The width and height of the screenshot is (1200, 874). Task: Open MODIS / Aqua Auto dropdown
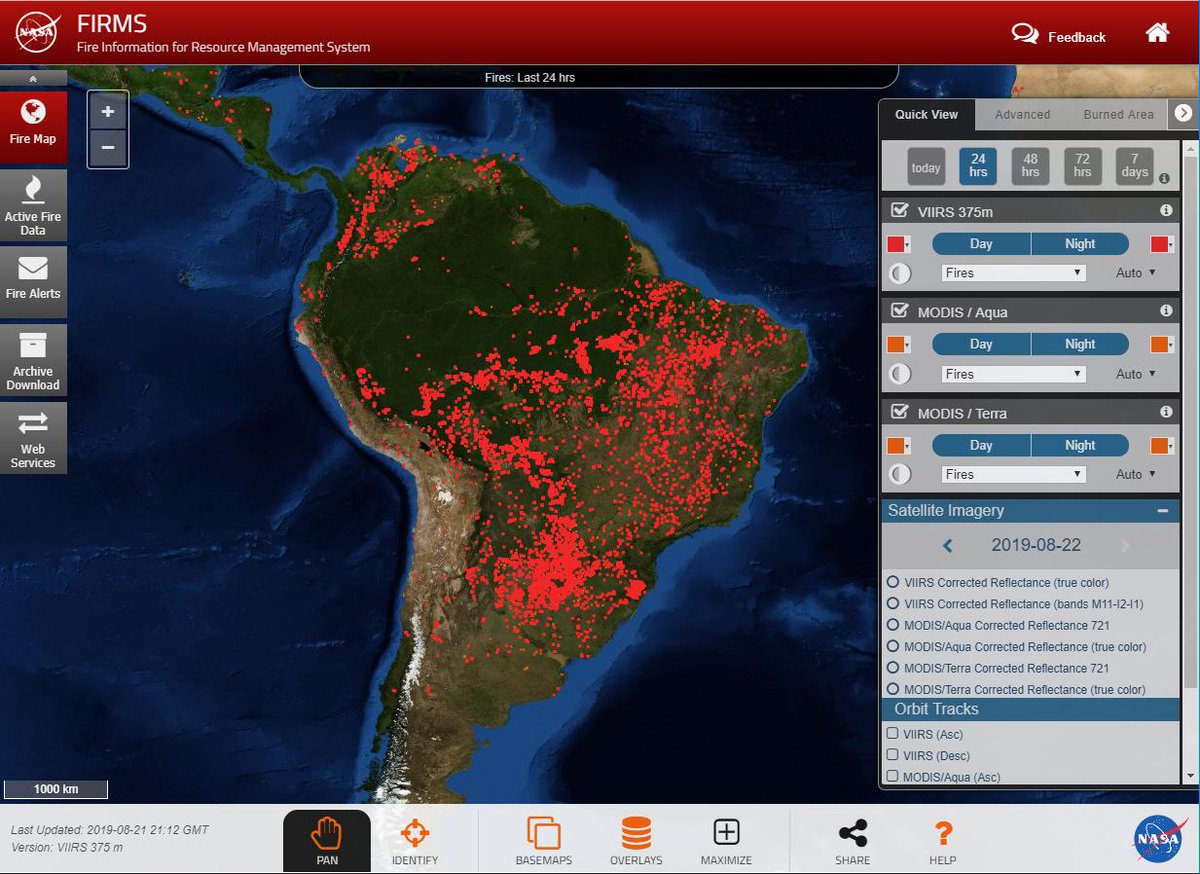pyautogui.click(x=1136, y=374)
